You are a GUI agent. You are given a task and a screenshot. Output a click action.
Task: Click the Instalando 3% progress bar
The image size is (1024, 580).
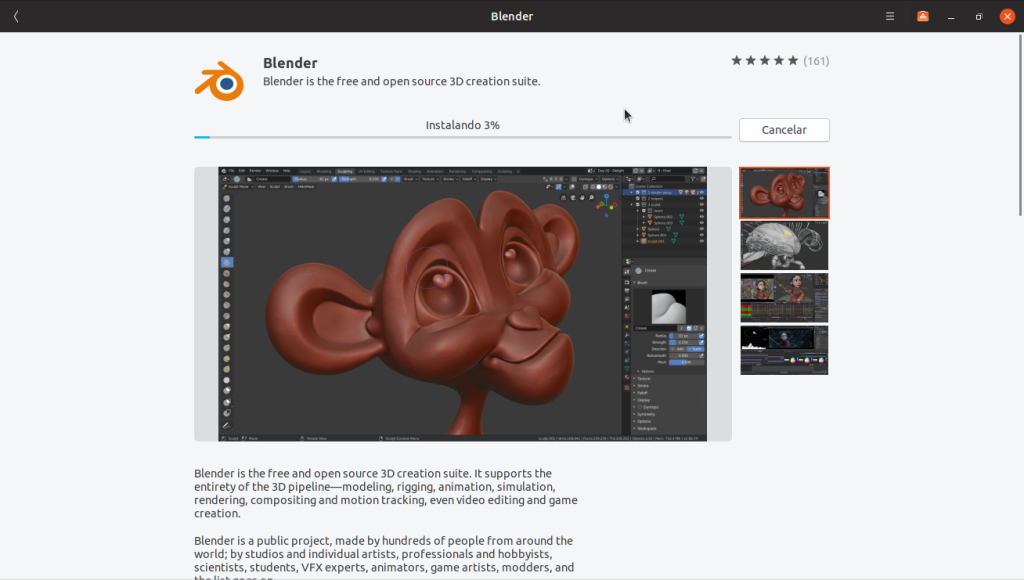[x=462, y=136]
